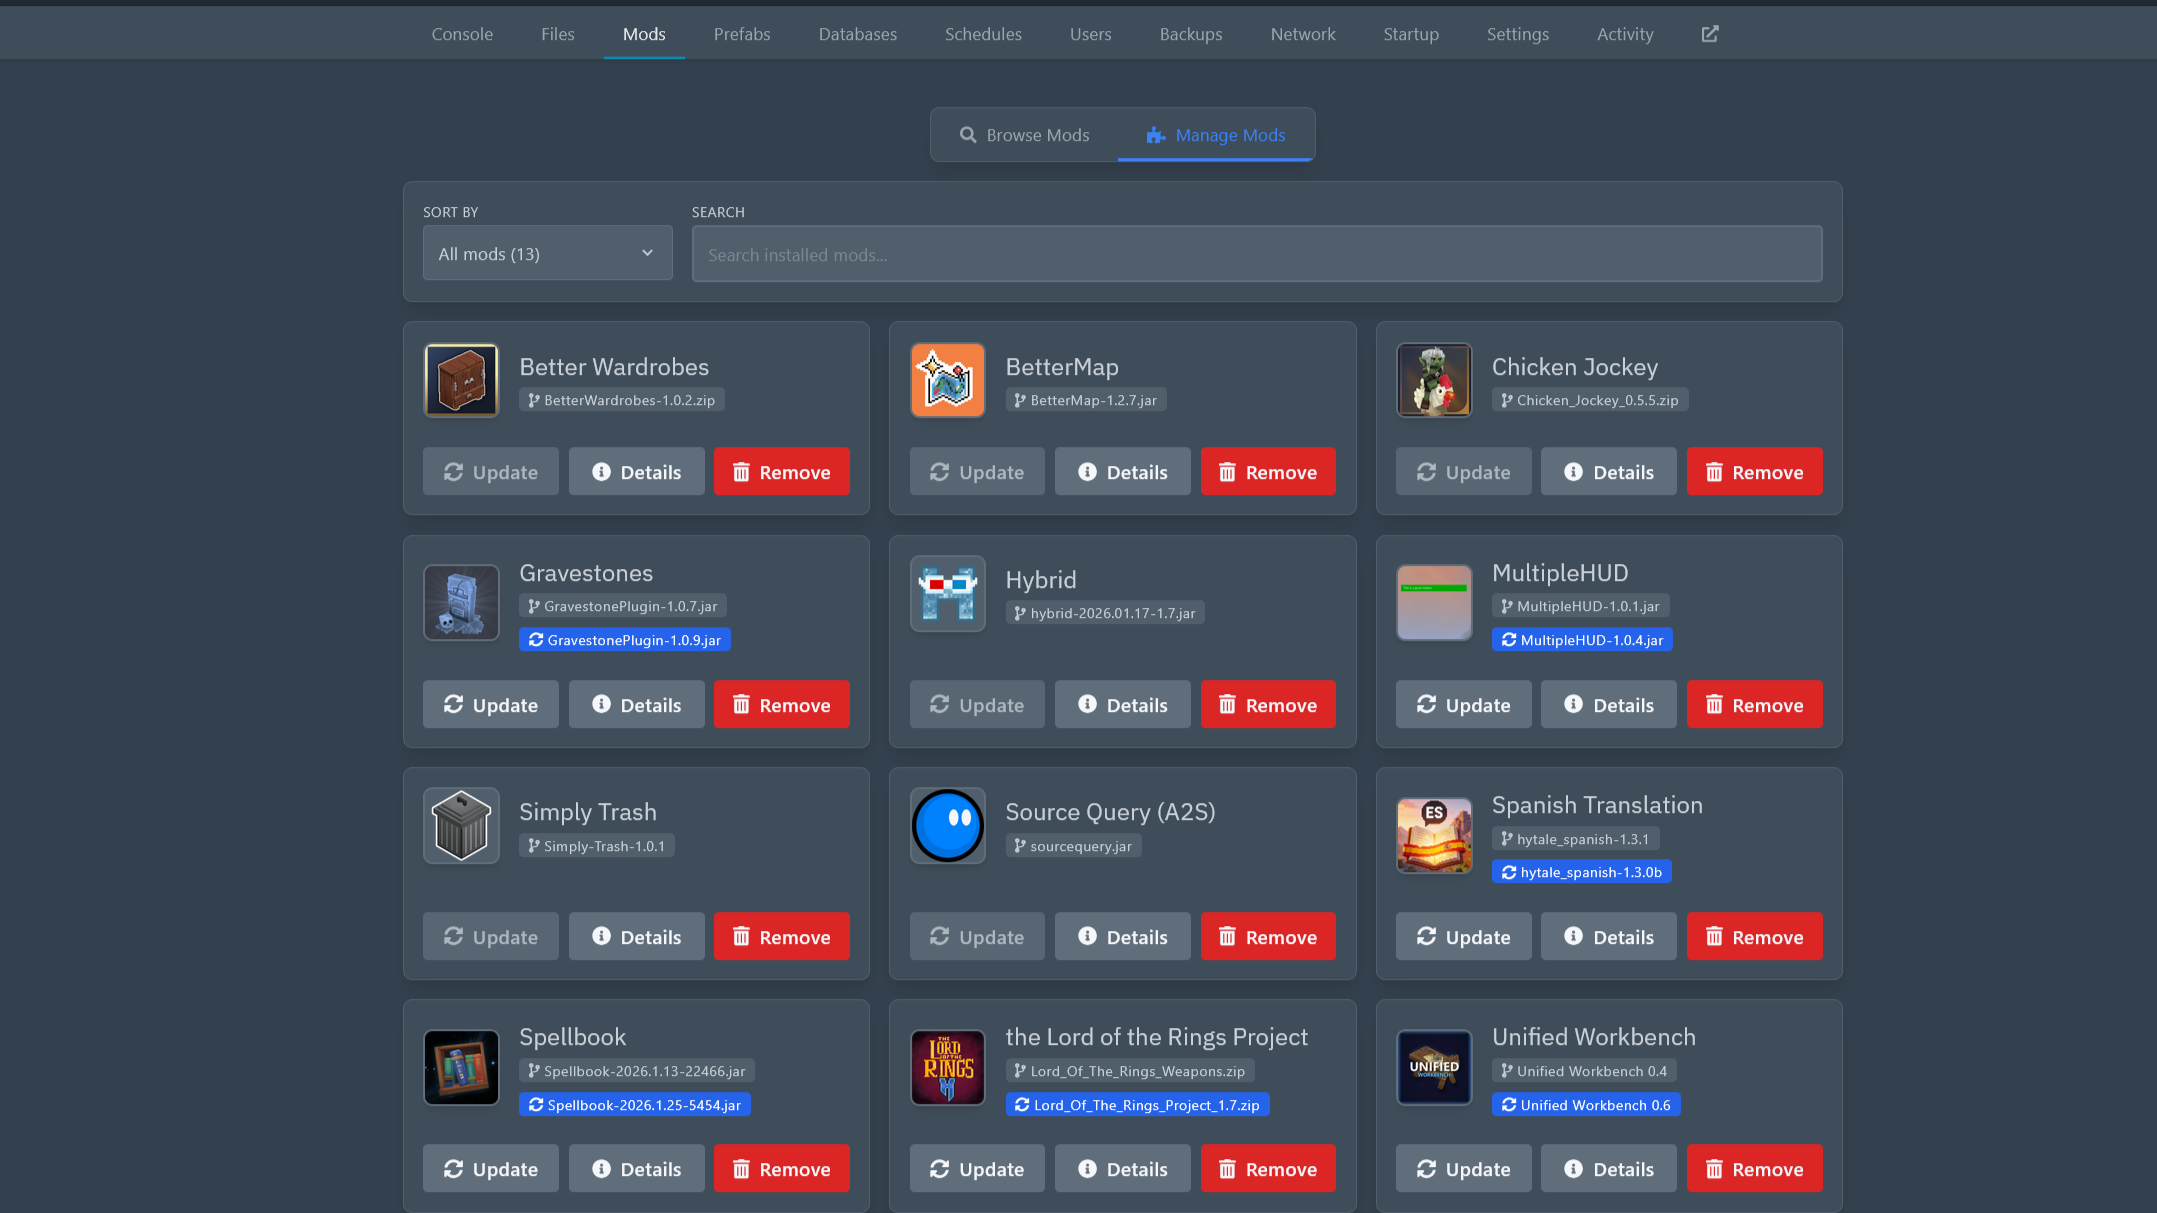Update the Gravestones mod
Viewport: 2157px width, 1213px height.
point(490,705)
